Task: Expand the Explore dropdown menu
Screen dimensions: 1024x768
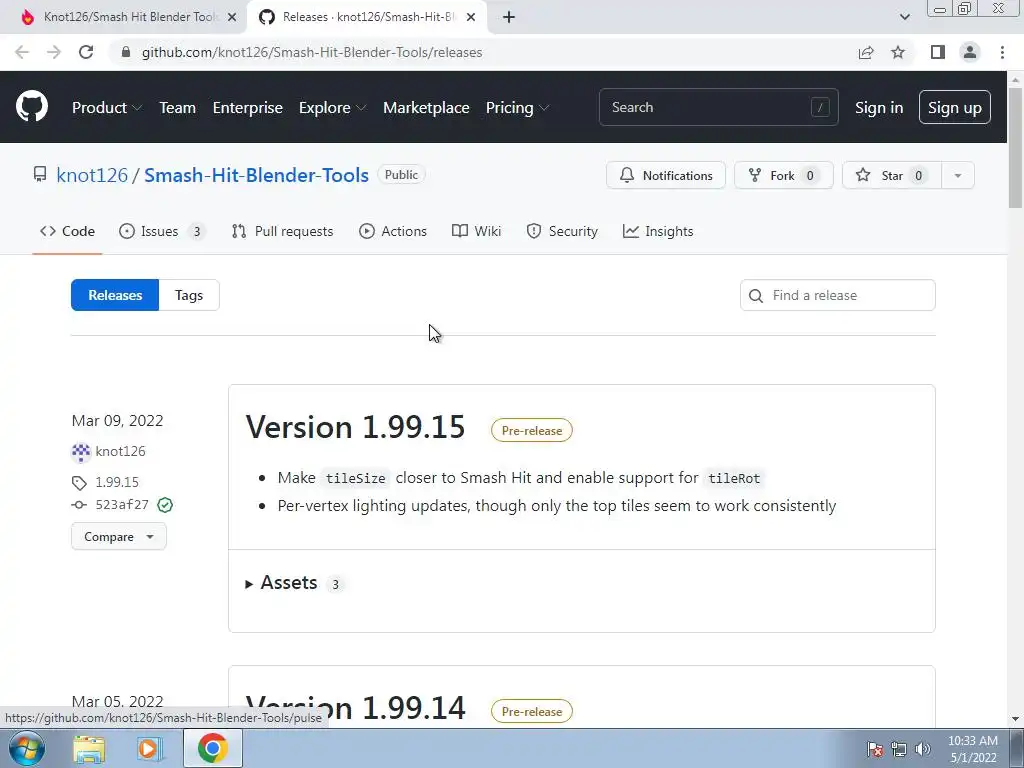Action: point(332,108)
